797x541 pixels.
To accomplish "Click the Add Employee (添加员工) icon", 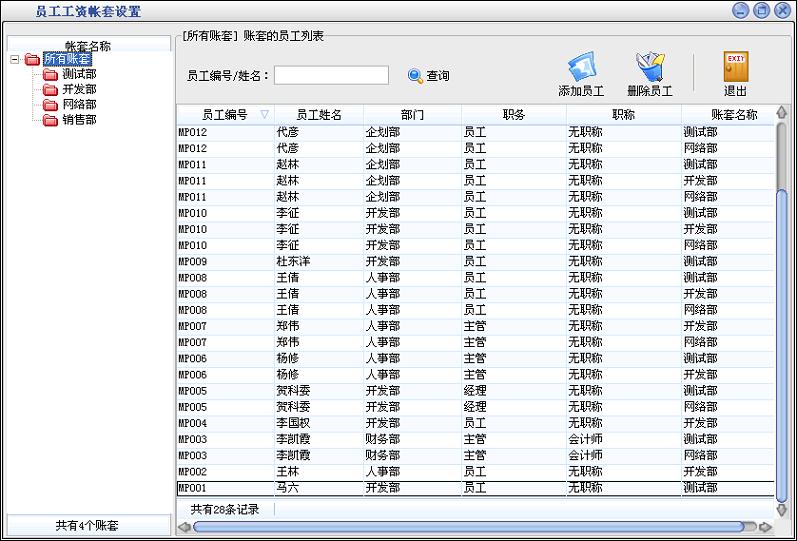I will 581,68.
